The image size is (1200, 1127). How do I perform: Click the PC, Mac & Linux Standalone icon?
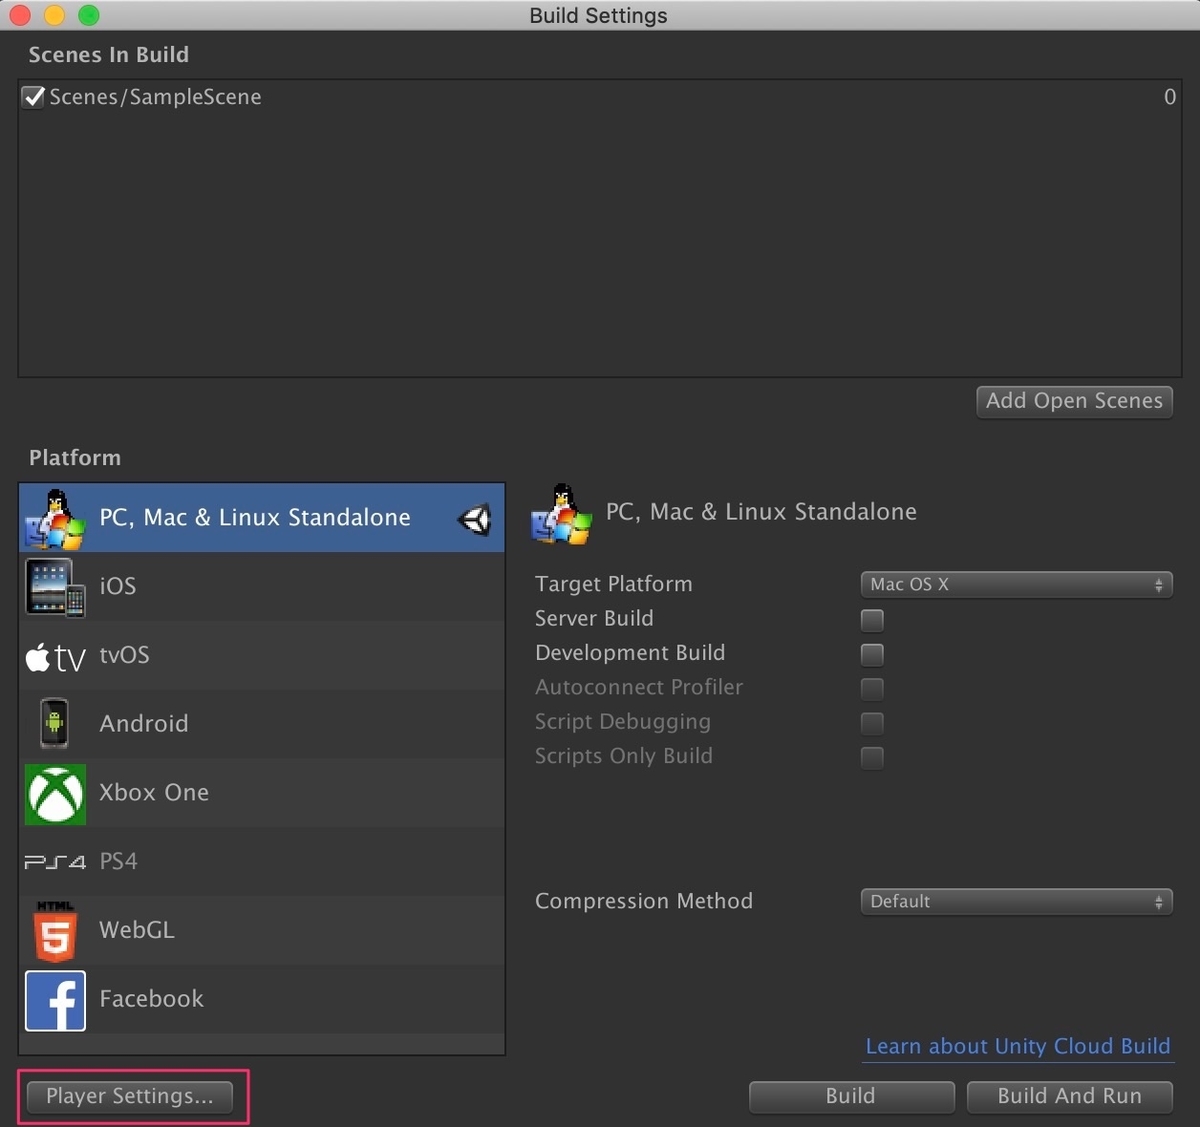tap(55, 518)
